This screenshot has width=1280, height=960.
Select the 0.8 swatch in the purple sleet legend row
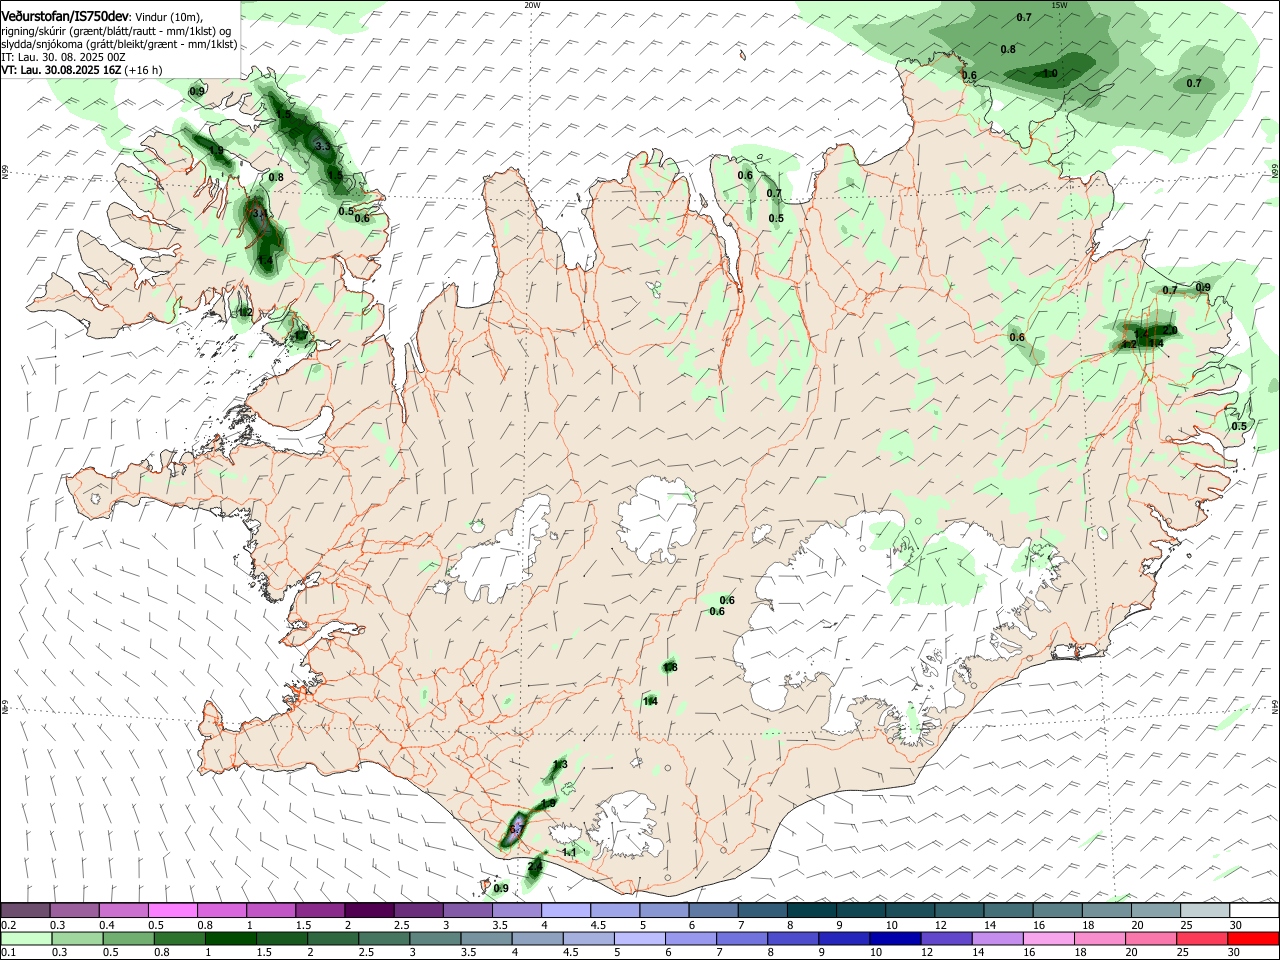221,910
